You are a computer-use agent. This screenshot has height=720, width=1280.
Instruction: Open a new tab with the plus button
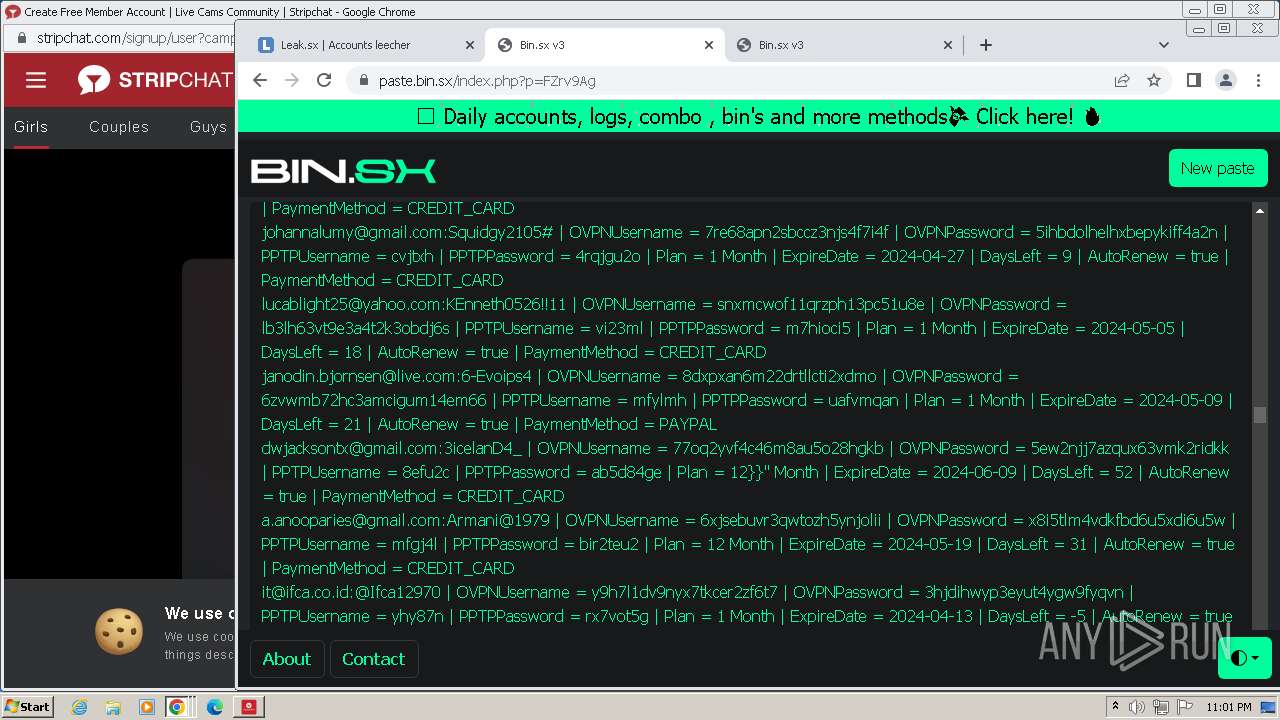(x=986, y=44)
